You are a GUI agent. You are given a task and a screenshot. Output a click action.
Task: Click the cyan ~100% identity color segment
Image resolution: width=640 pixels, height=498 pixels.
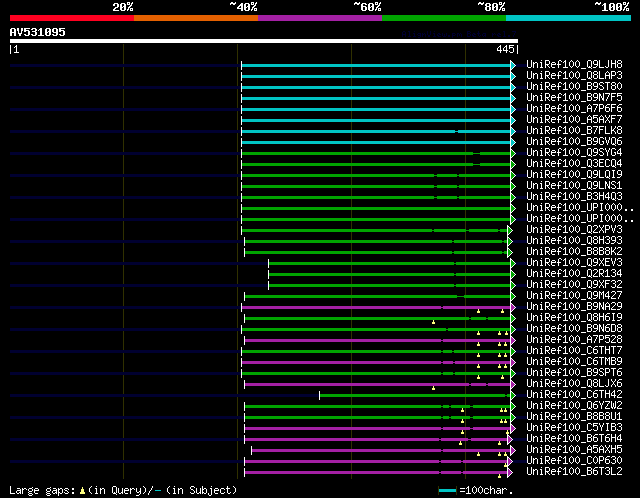coord(569,18)
